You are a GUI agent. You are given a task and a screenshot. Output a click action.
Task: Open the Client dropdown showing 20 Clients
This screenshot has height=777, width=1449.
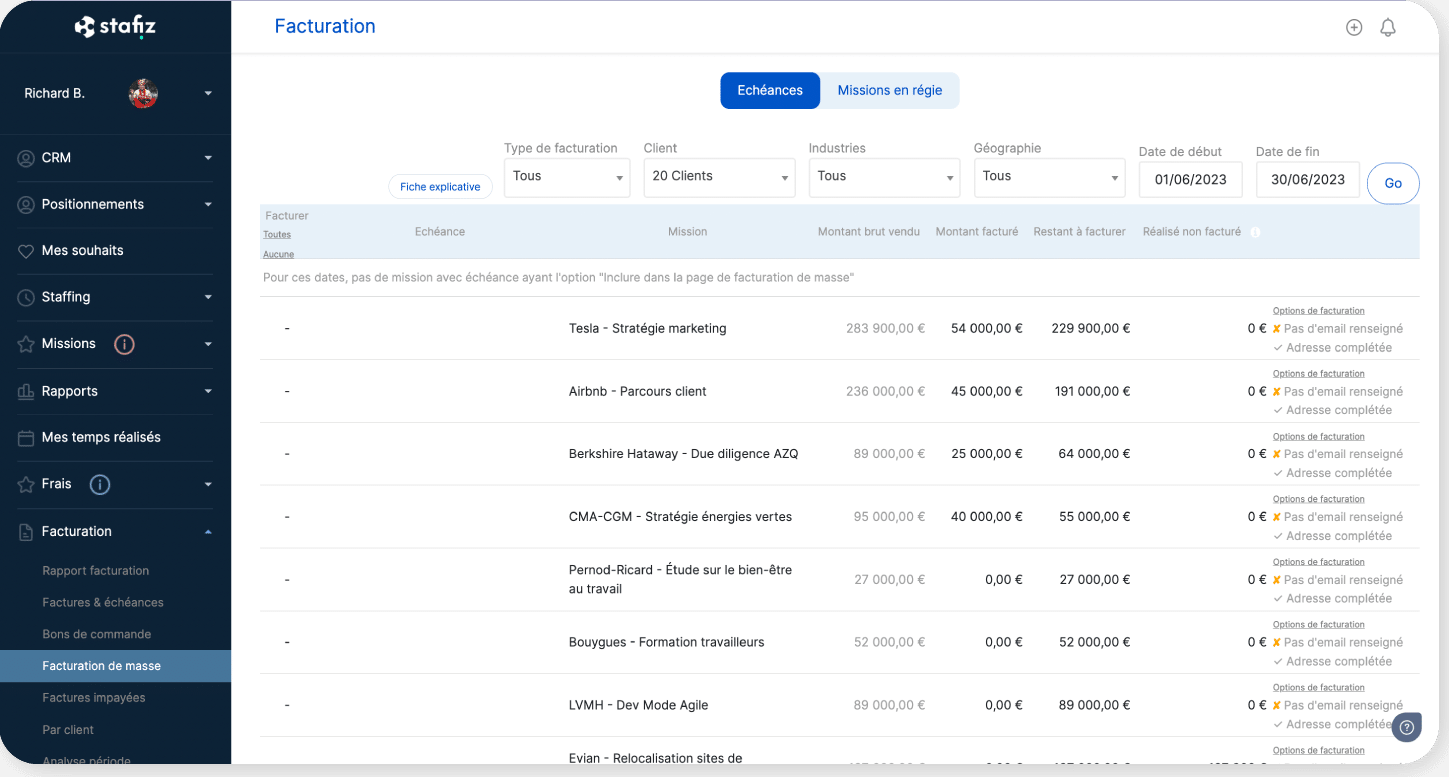click(x=719, y=177)
